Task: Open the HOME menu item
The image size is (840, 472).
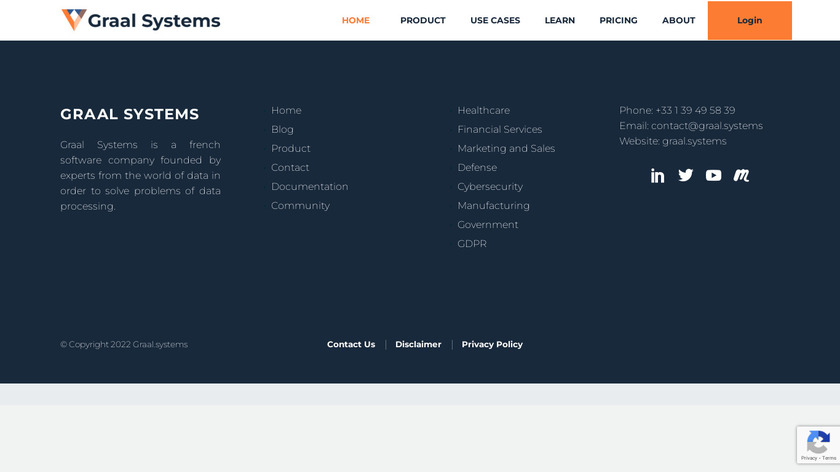Action: point(356,20)
